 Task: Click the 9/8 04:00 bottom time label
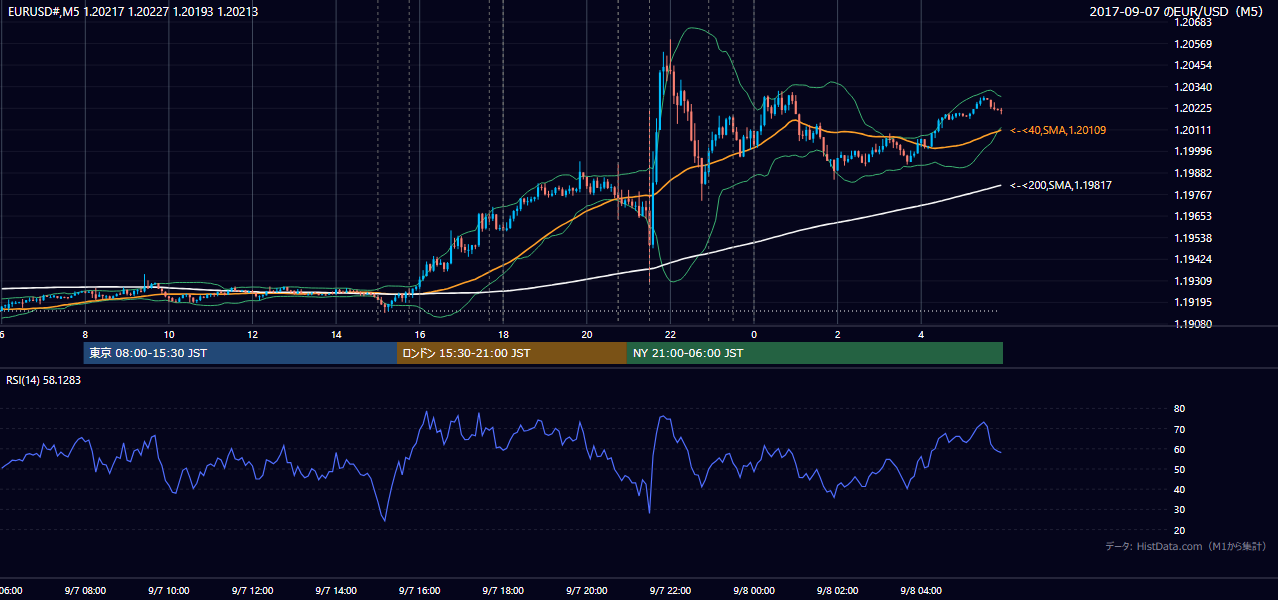point(920,591)
